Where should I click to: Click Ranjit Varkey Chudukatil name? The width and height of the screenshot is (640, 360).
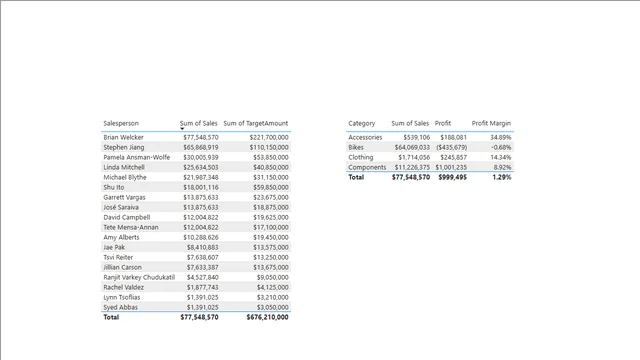(139, 277)
